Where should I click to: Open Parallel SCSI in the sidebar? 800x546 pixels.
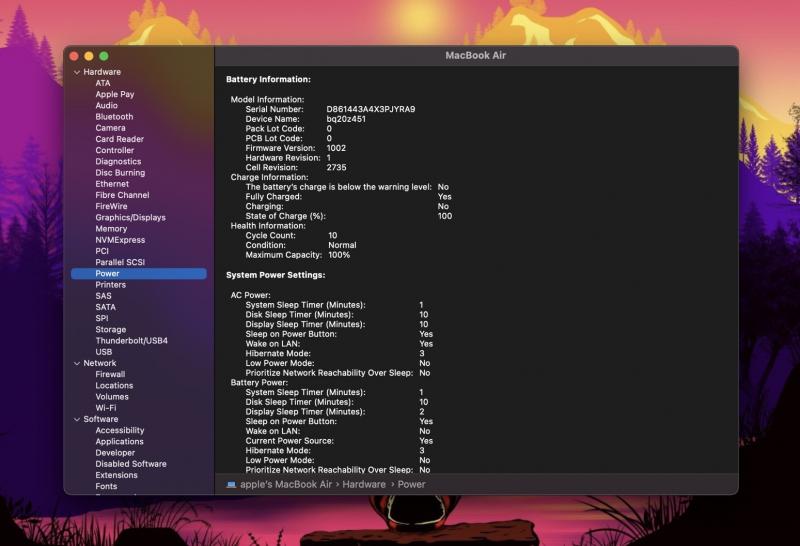click(x=120, y=263)
